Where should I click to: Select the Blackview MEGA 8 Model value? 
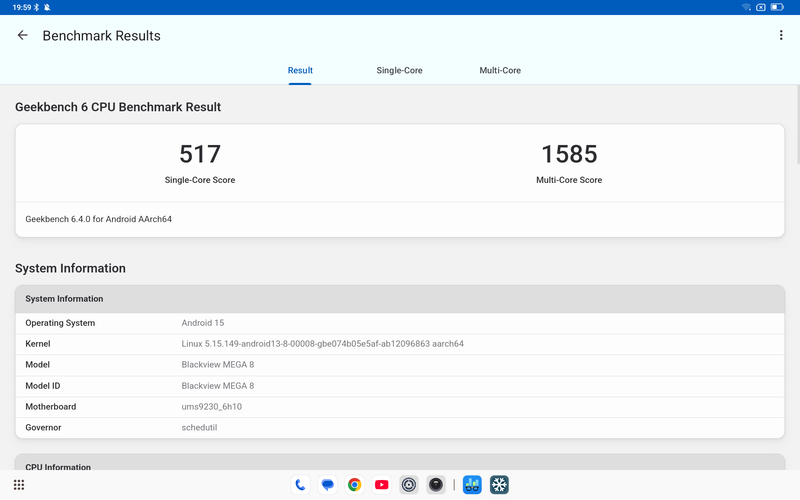point(218,365)
